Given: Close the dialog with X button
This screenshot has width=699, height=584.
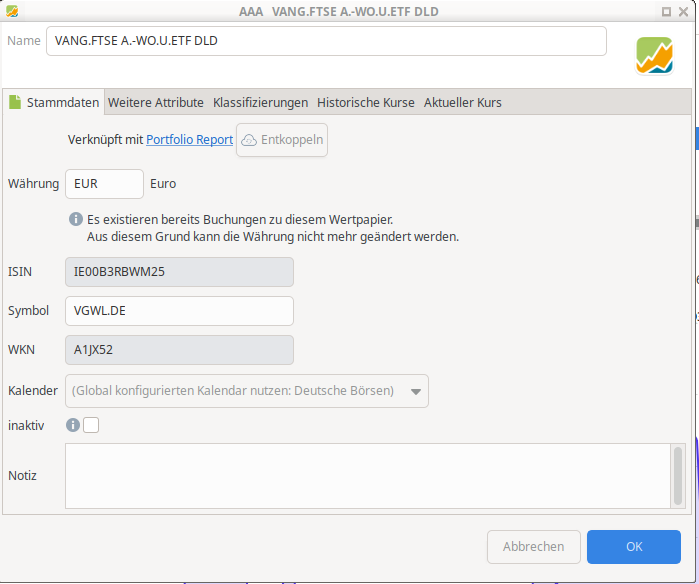Looking at the screenshot, I should (x=683, y=12).
